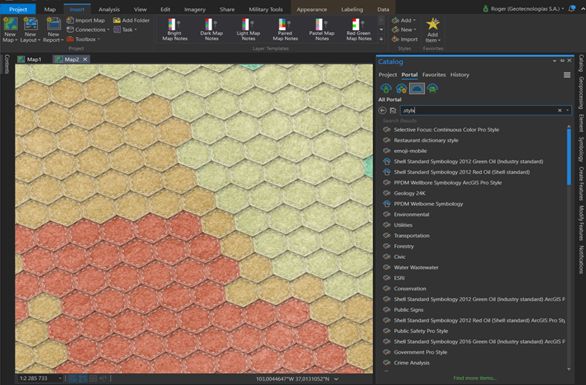Open the Military Tools ribbon tab

coord(266,9)
